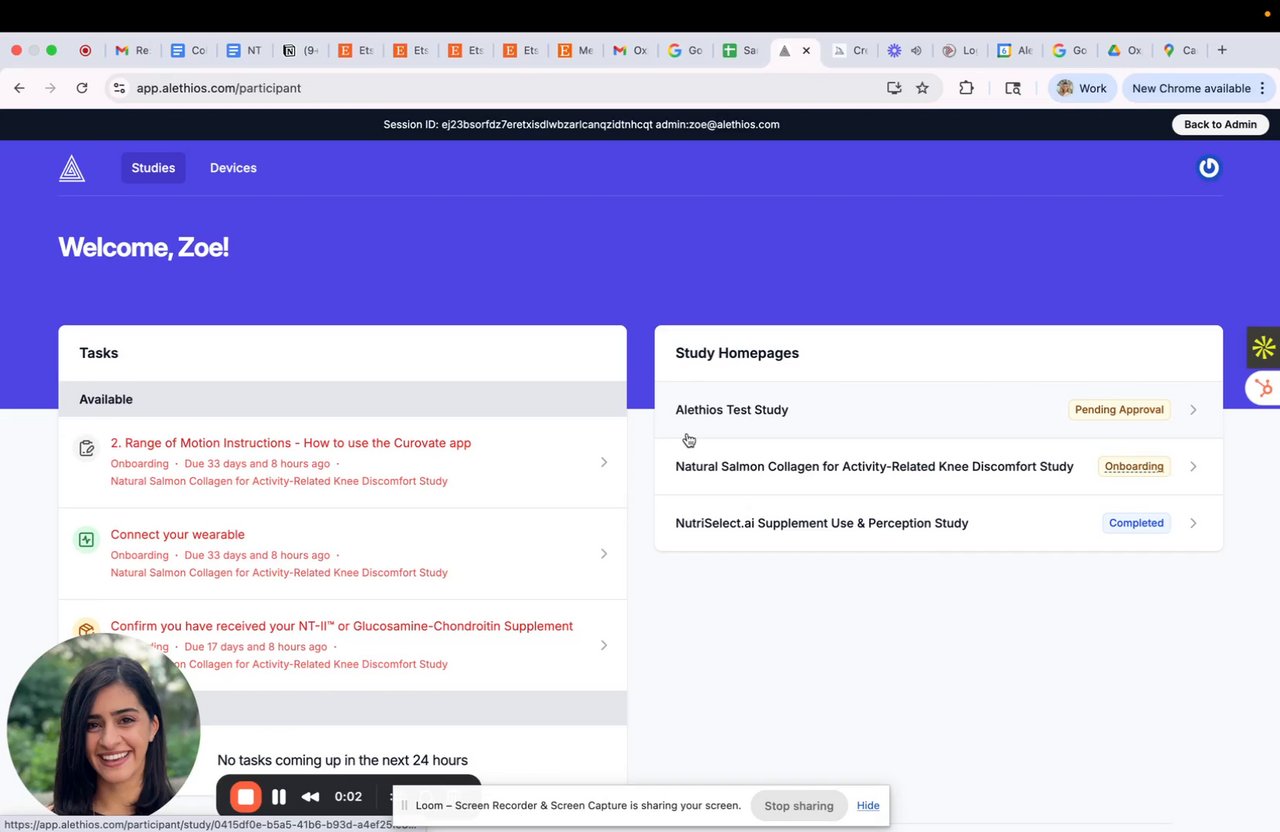Select the Studies nav item
This screenshot has width=1280, height=832.
point(153,168)
